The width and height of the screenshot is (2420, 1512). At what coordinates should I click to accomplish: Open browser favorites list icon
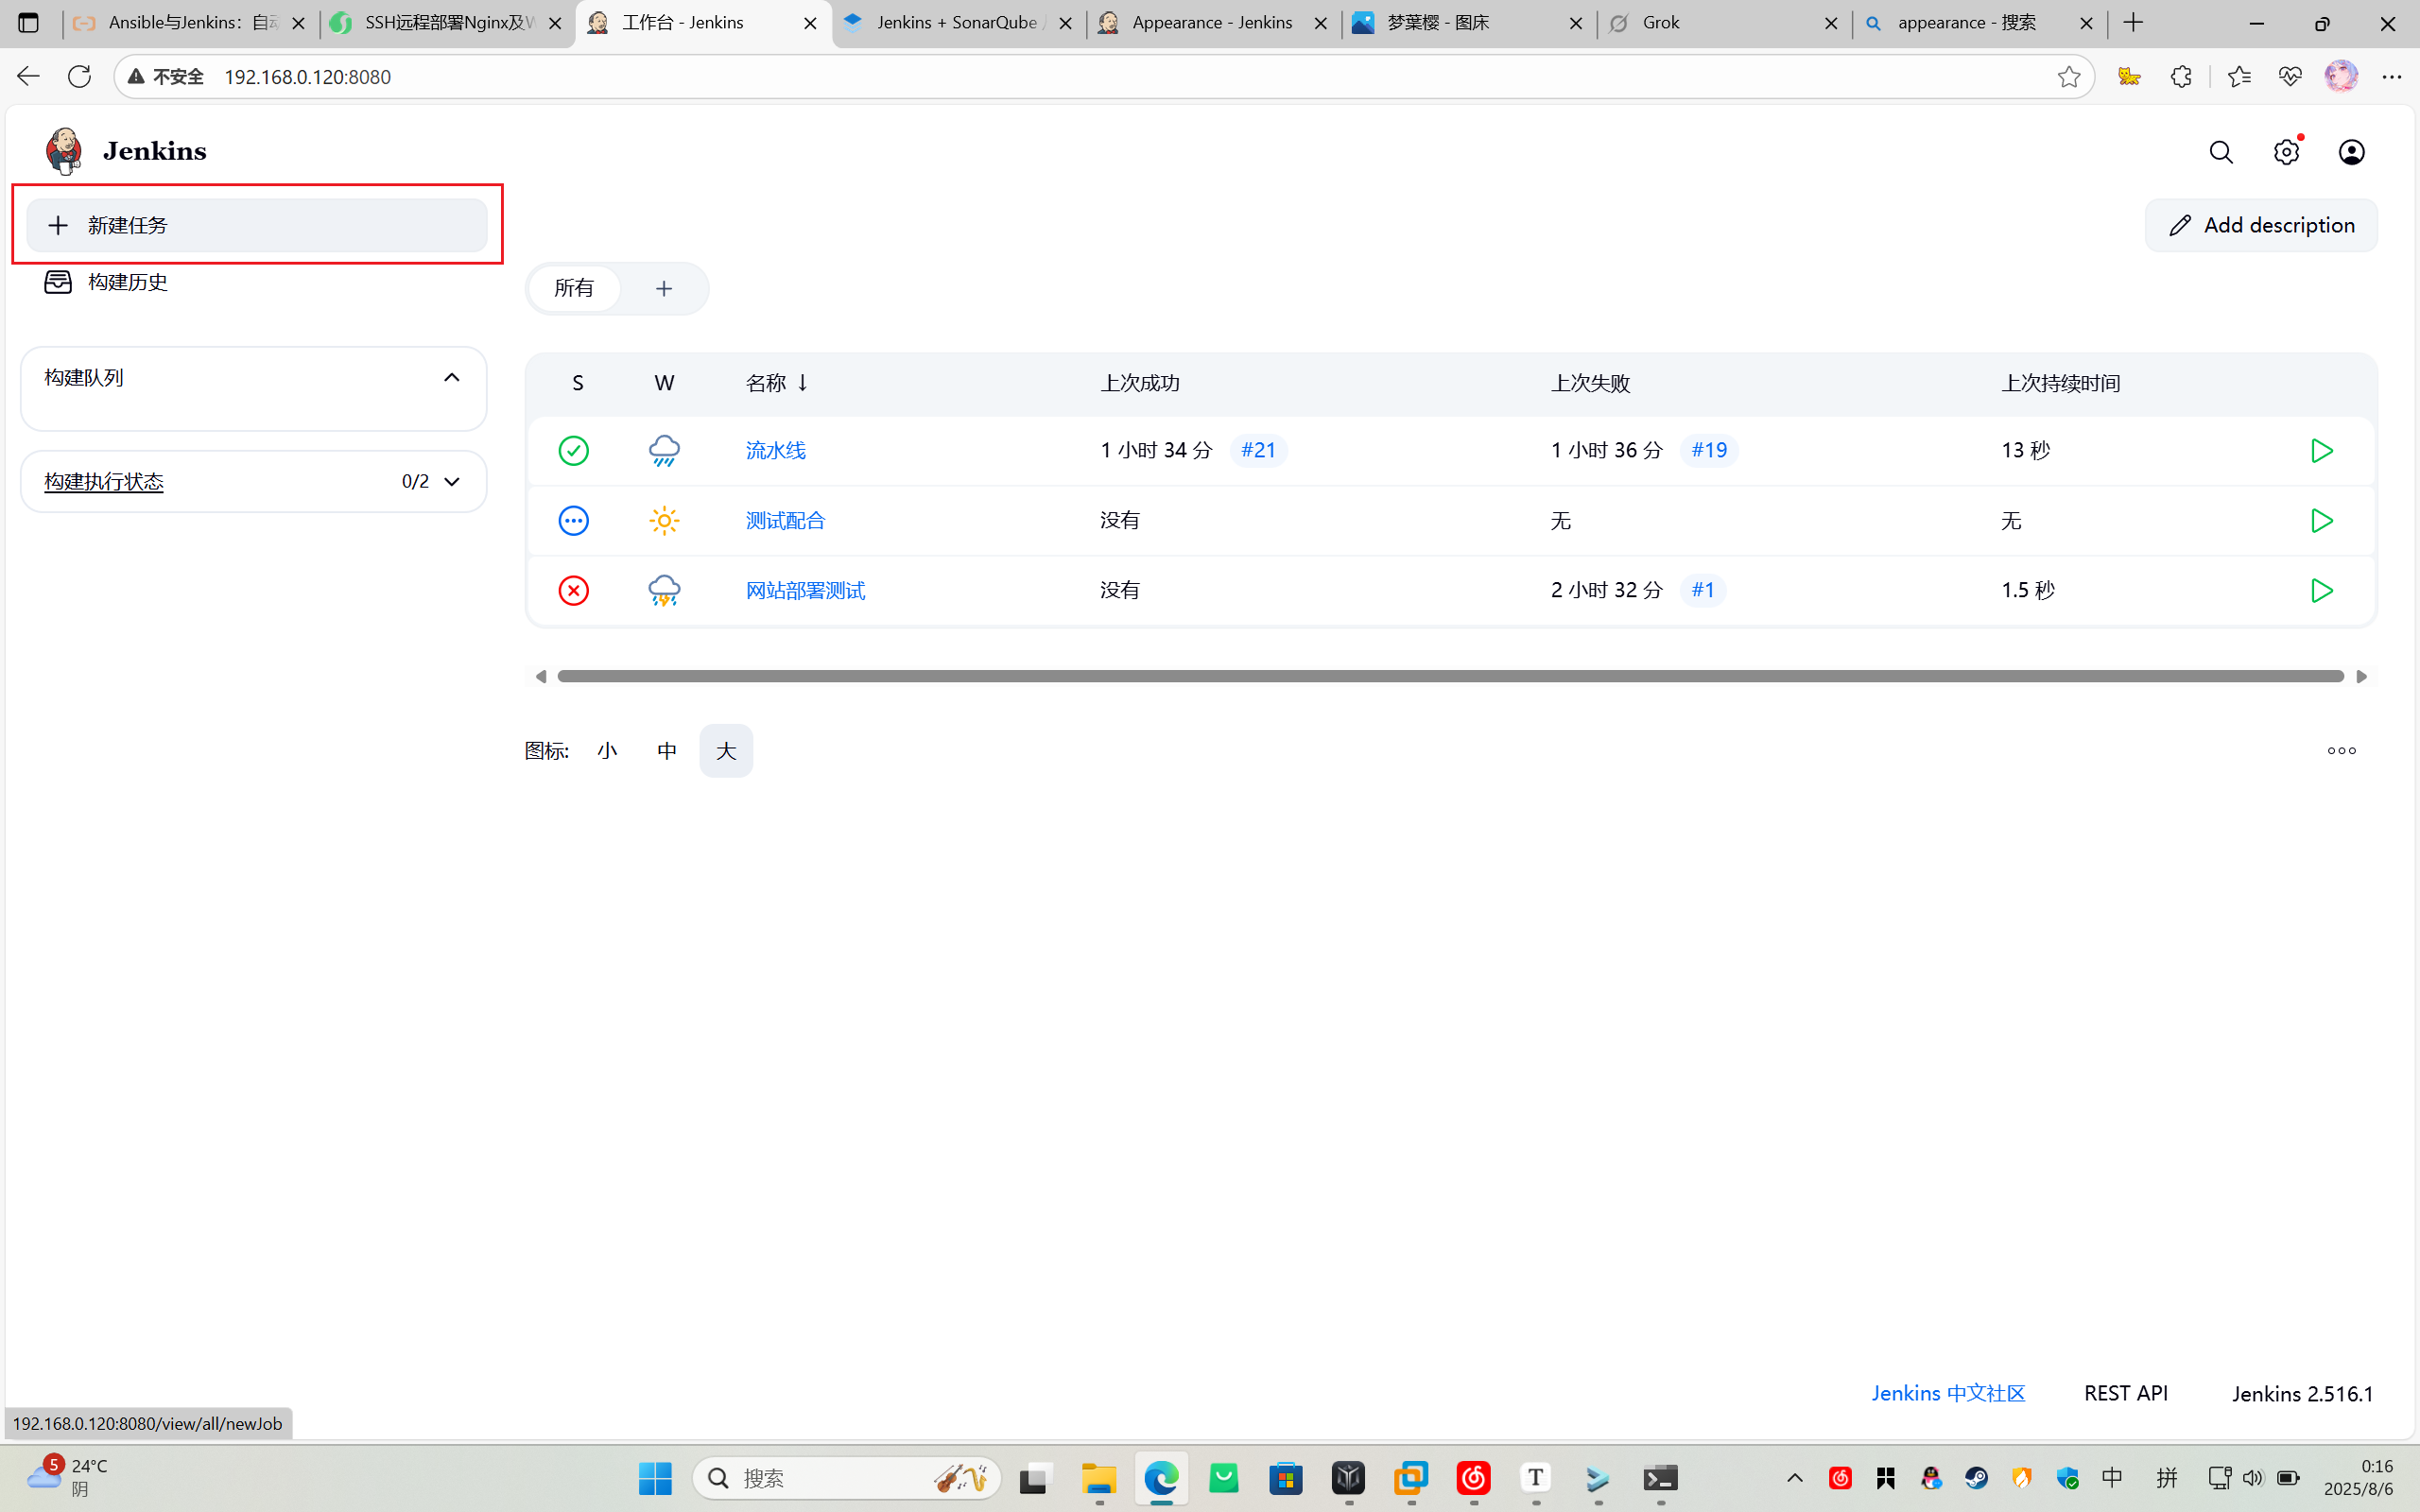pyautogui.click(x=2239, y=77)
